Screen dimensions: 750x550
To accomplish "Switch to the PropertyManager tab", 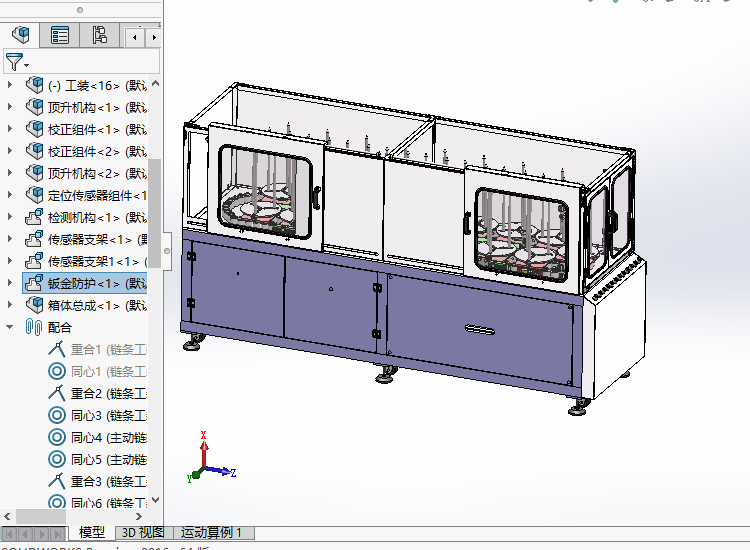I will click(60, 35).
